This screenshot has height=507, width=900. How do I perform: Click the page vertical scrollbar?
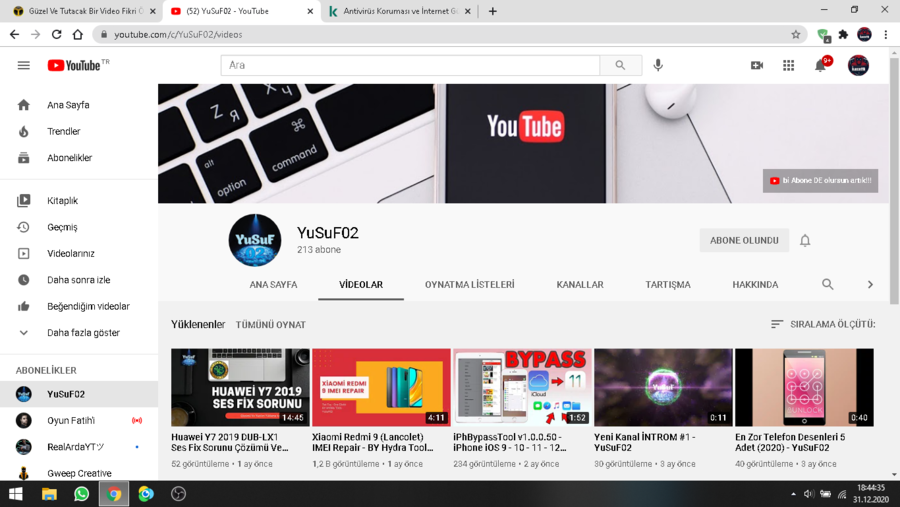894,181
